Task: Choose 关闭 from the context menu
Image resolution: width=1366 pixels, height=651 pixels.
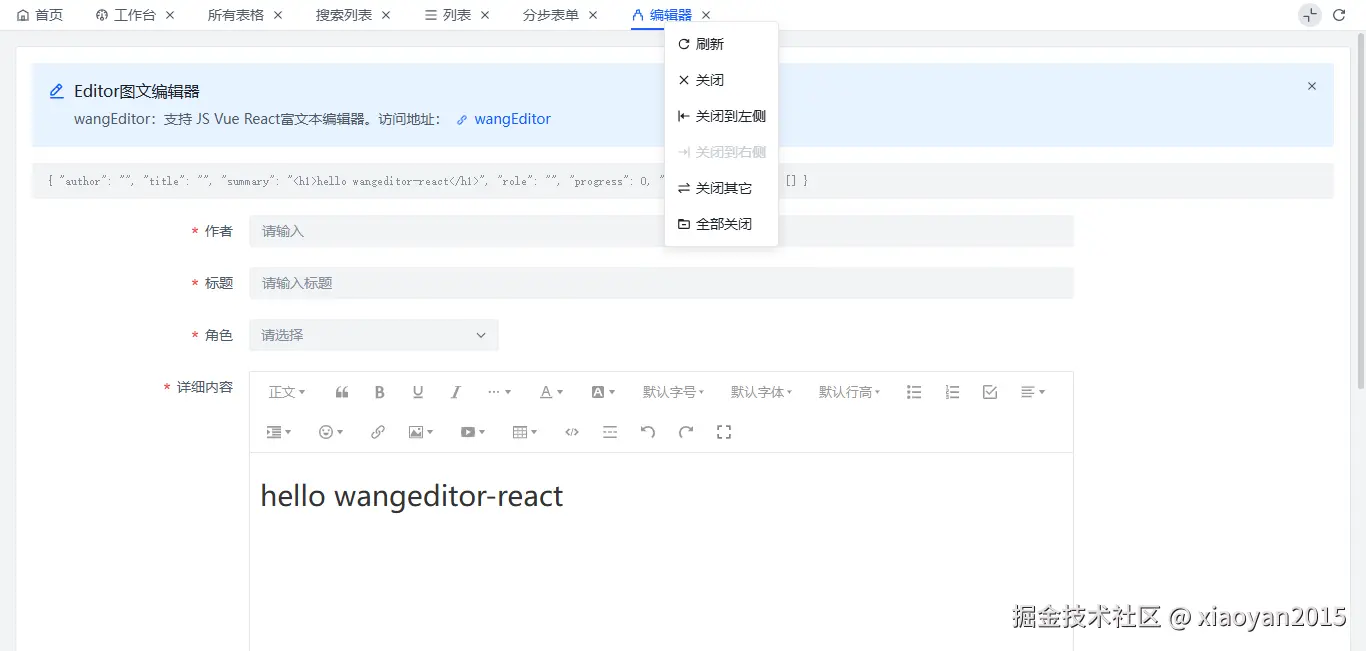Action: pos(721,80)
